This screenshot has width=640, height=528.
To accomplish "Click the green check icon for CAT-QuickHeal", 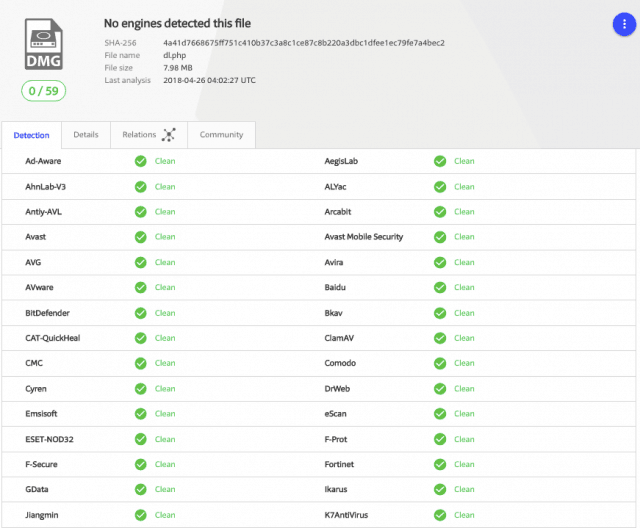I will [x=140, y=338].
